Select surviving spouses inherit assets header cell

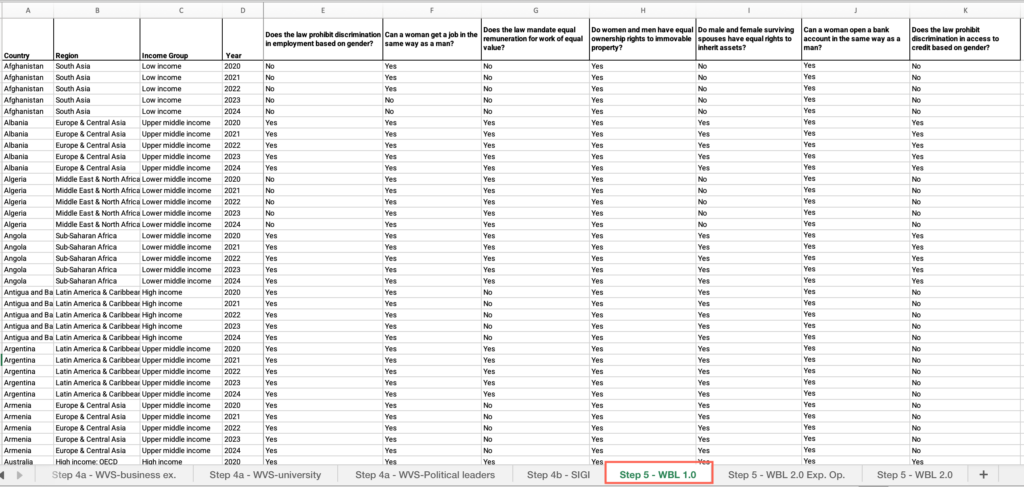click(x=748, y=39)
